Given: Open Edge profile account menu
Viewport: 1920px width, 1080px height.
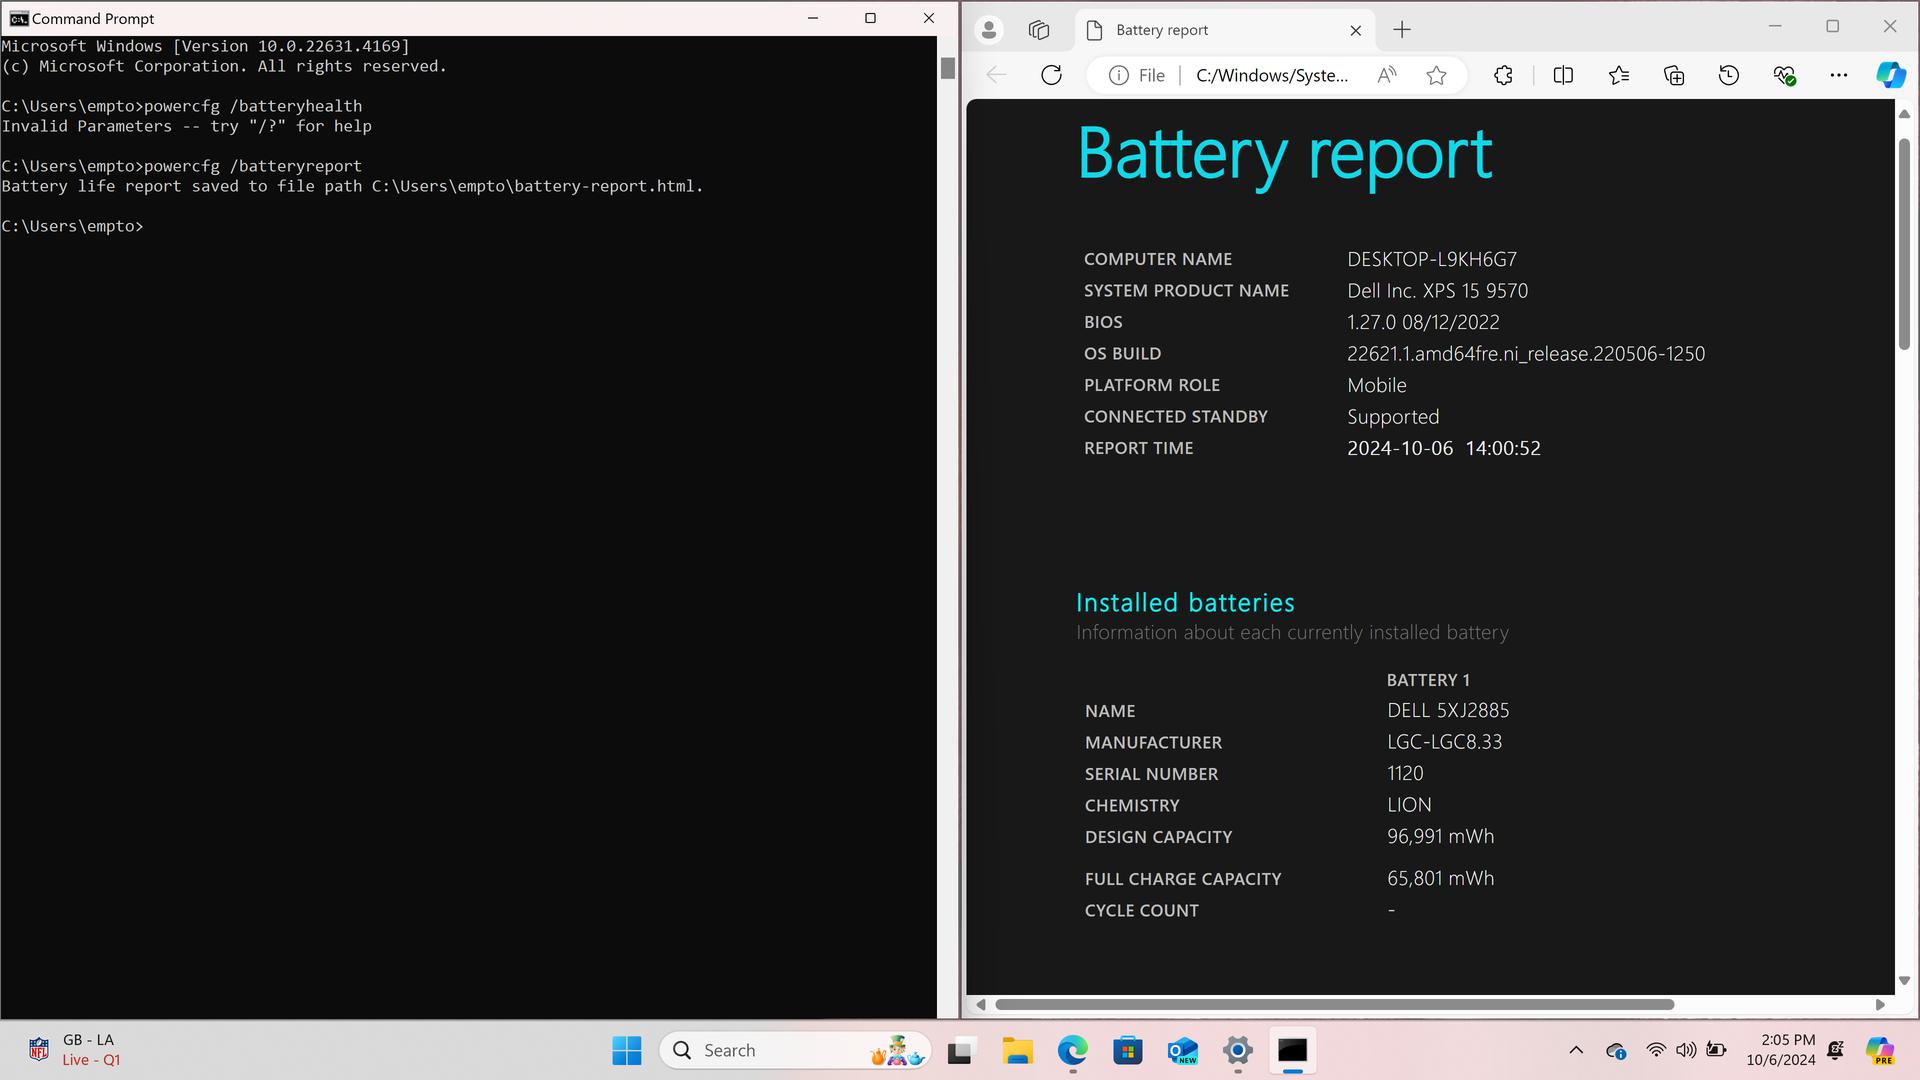Looking at the screenshot, I should coord(989,30).
